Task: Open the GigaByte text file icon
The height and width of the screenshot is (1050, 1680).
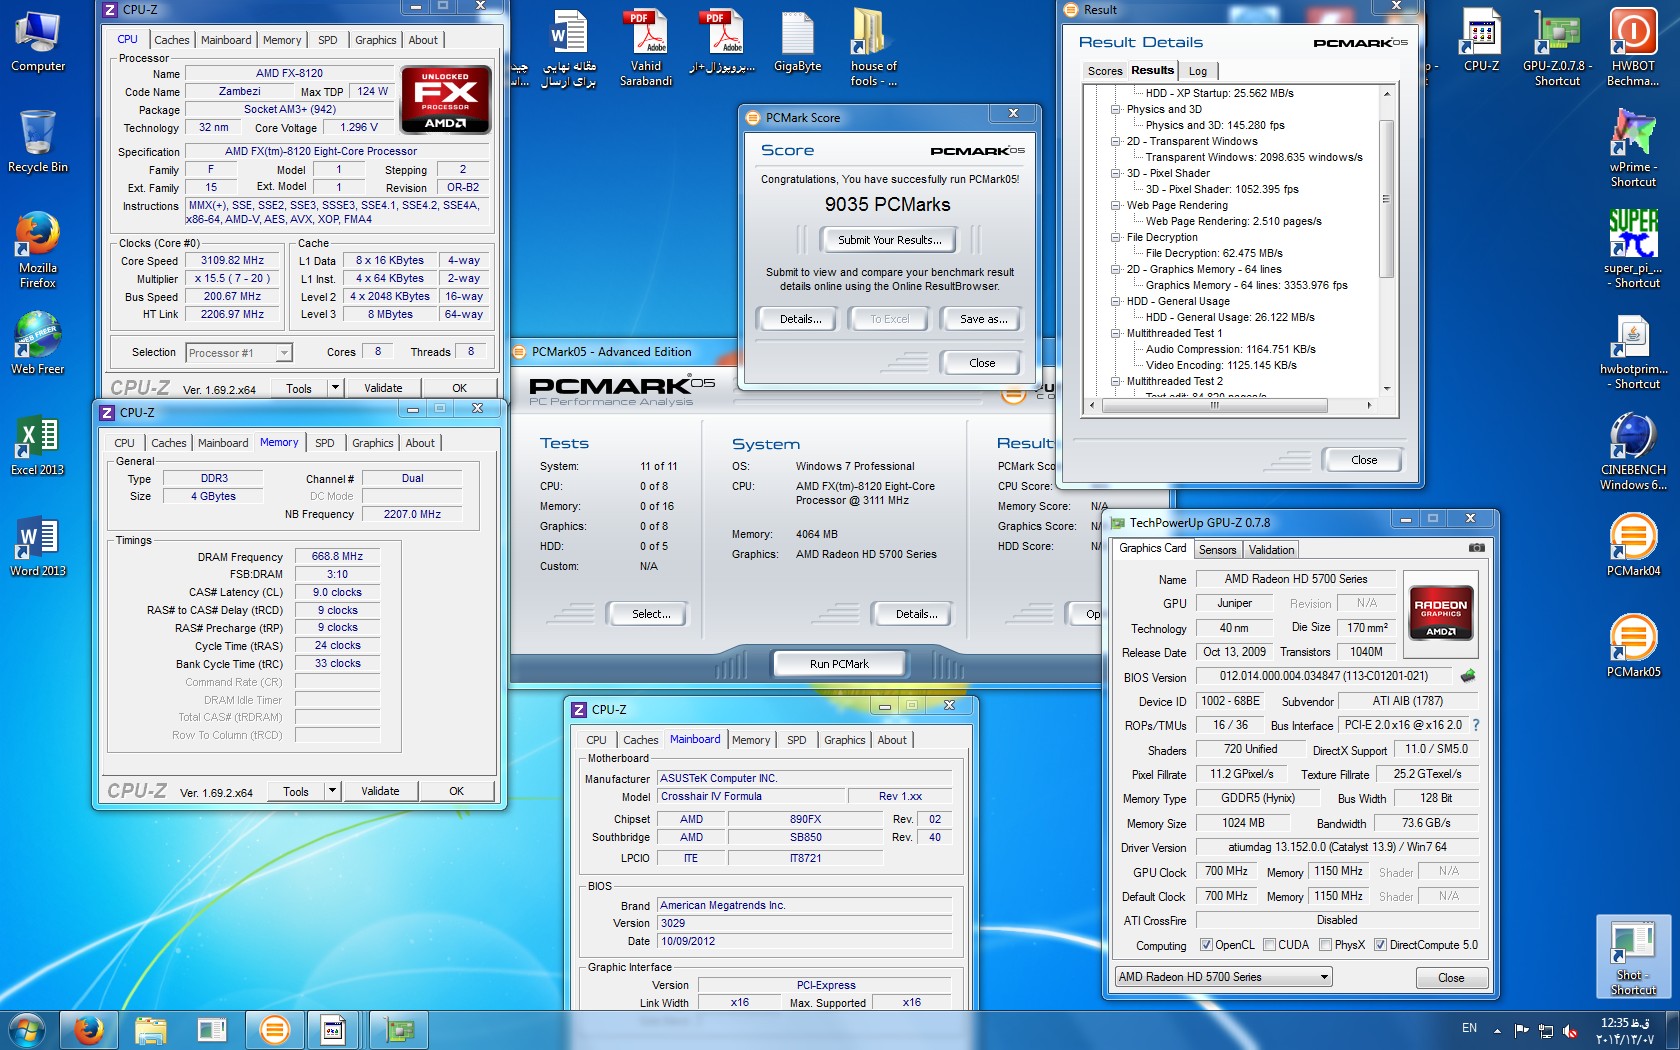Action: click(797, 40)
